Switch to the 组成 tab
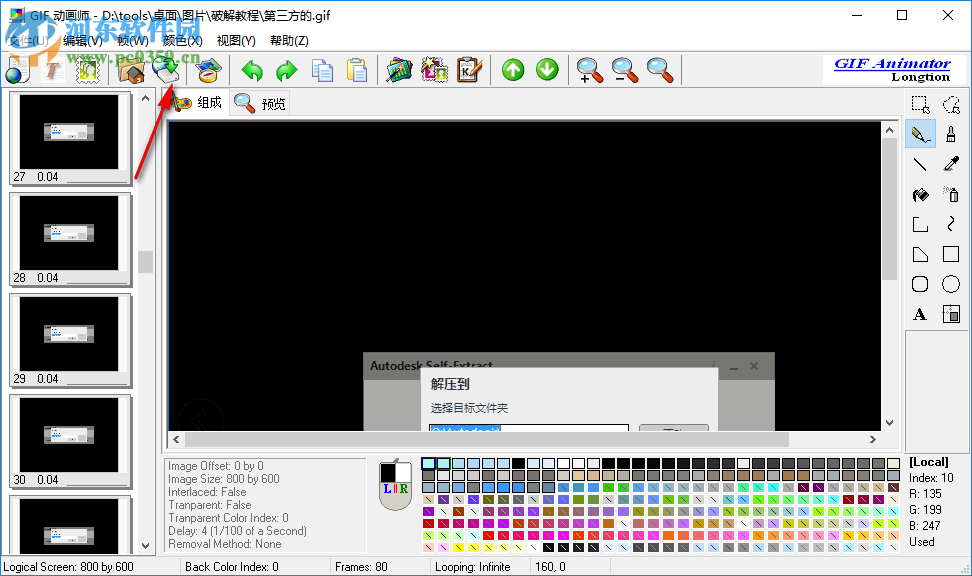Image resolution: width=972 pixels, height=576 pixels. point(210,102)
